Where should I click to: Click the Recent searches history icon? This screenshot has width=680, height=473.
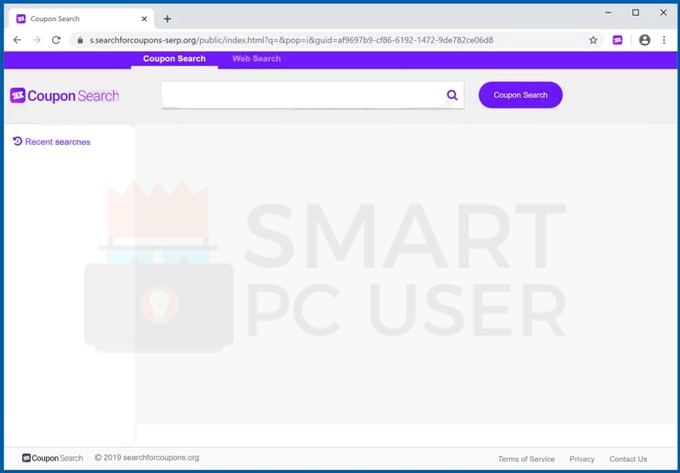tap(17, 141)
